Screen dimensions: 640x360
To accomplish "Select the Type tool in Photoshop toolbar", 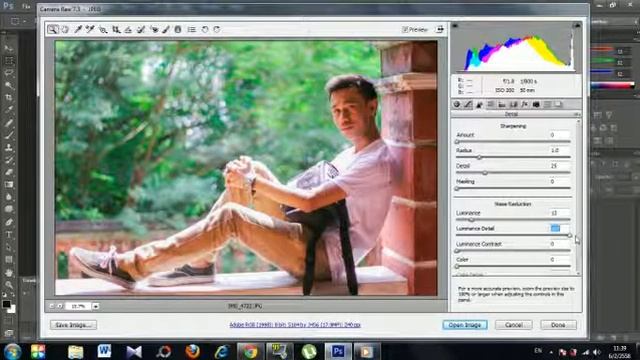I will point(9,235).
